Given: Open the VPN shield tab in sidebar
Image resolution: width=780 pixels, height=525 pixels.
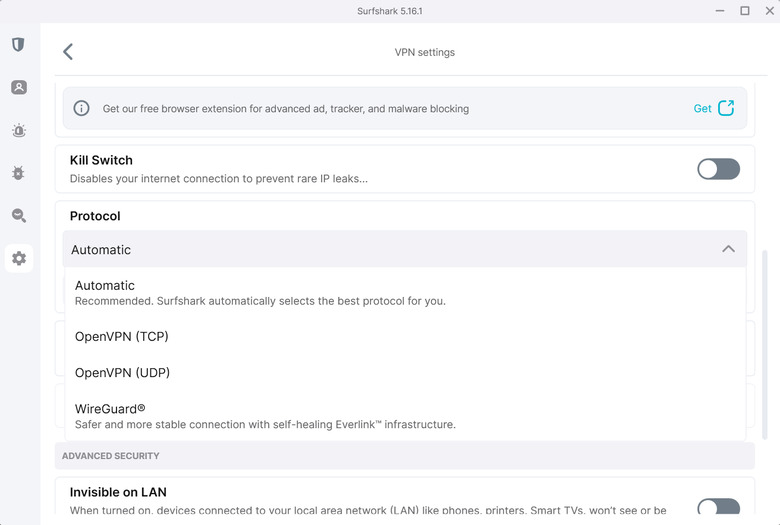Looking at the screenshot, I should [18, 45].
